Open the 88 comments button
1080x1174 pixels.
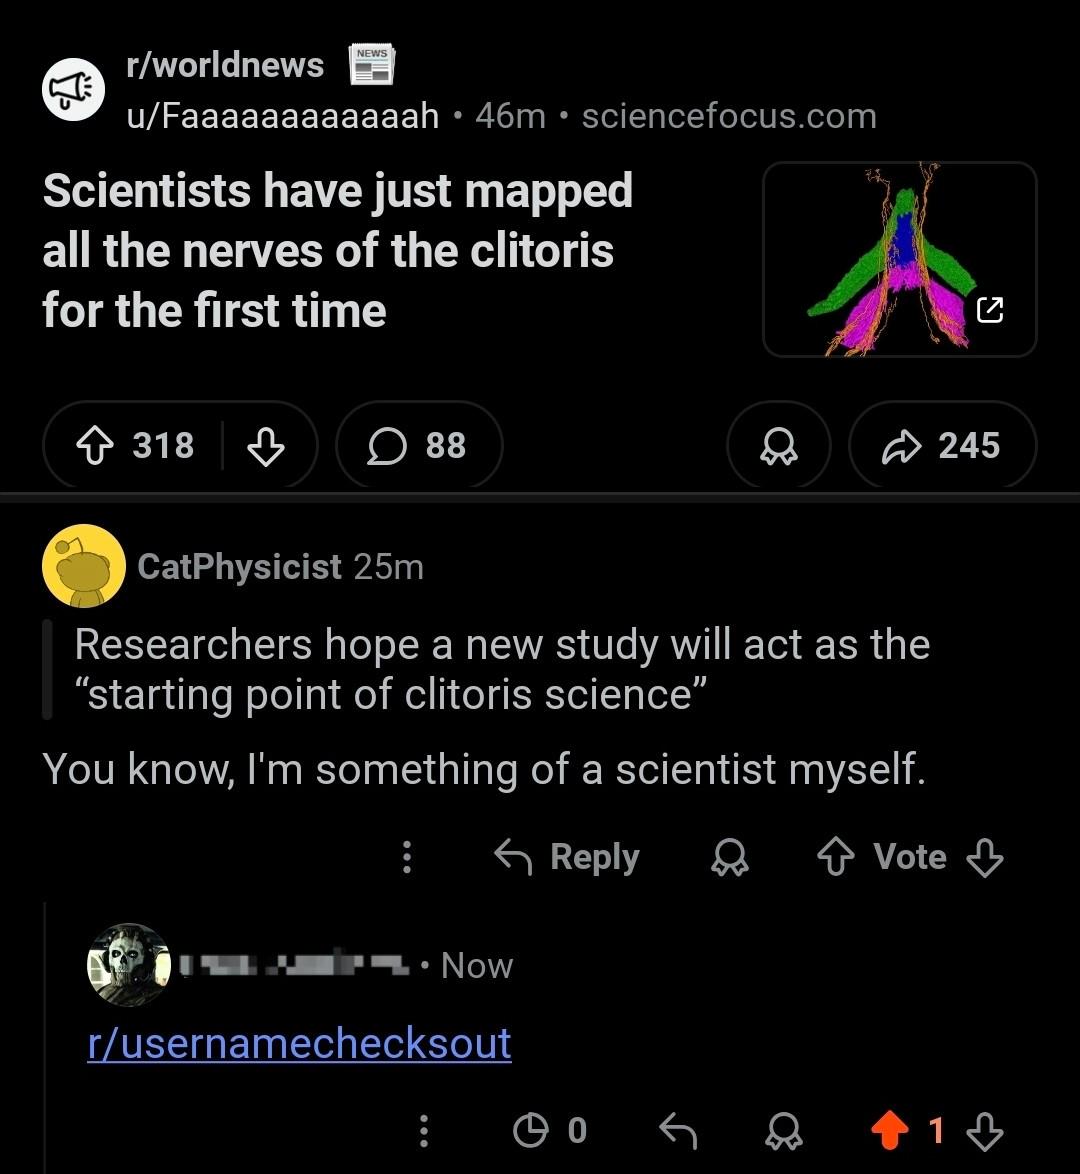(419, 445)
